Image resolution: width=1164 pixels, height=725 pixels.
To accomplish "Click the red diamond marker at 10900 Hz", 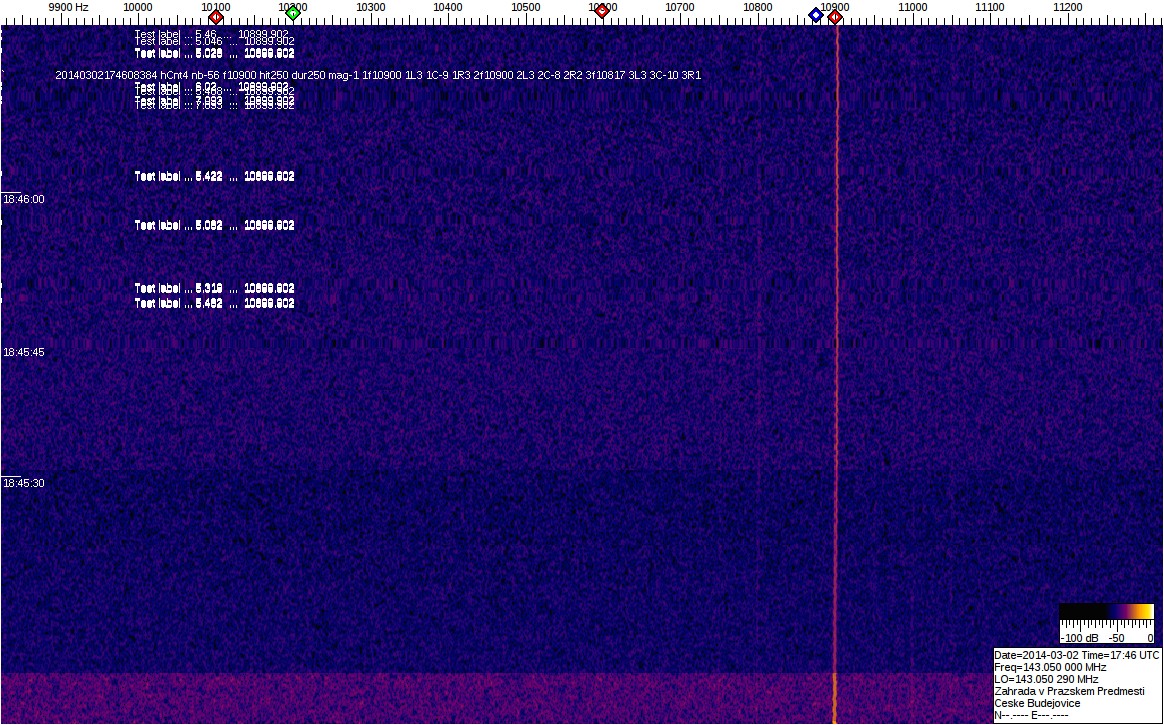I will click(835, 16).
